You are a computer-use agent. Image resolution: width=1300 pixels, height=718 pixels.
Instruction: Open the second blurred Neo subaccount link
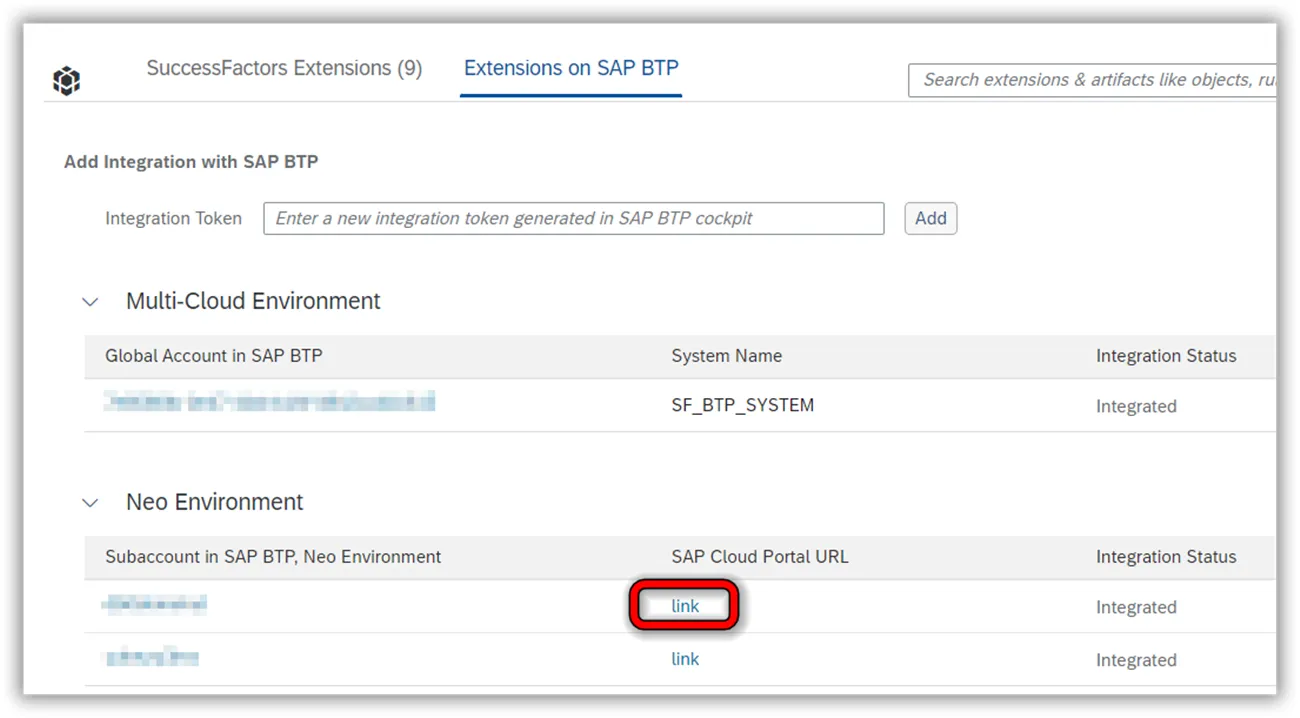pos(151,657)
